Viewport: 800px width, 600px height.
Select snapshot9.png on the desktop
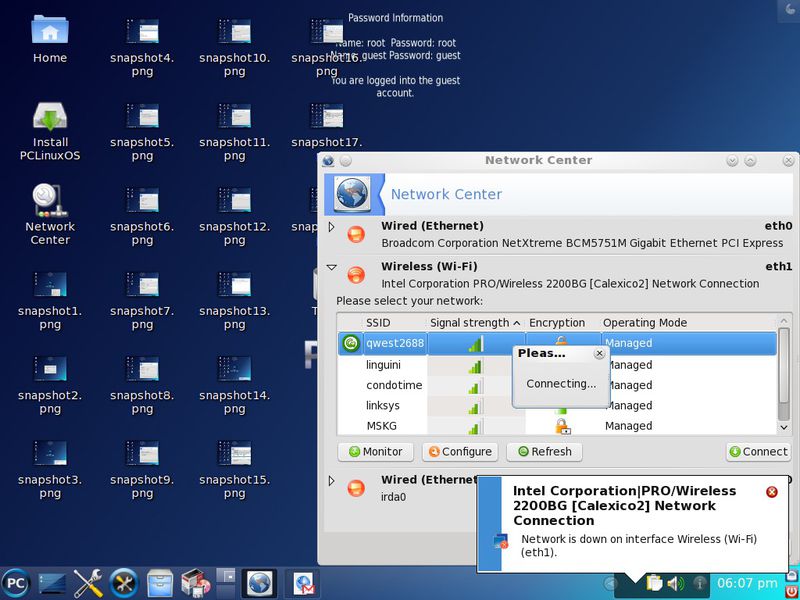point(142,468)
